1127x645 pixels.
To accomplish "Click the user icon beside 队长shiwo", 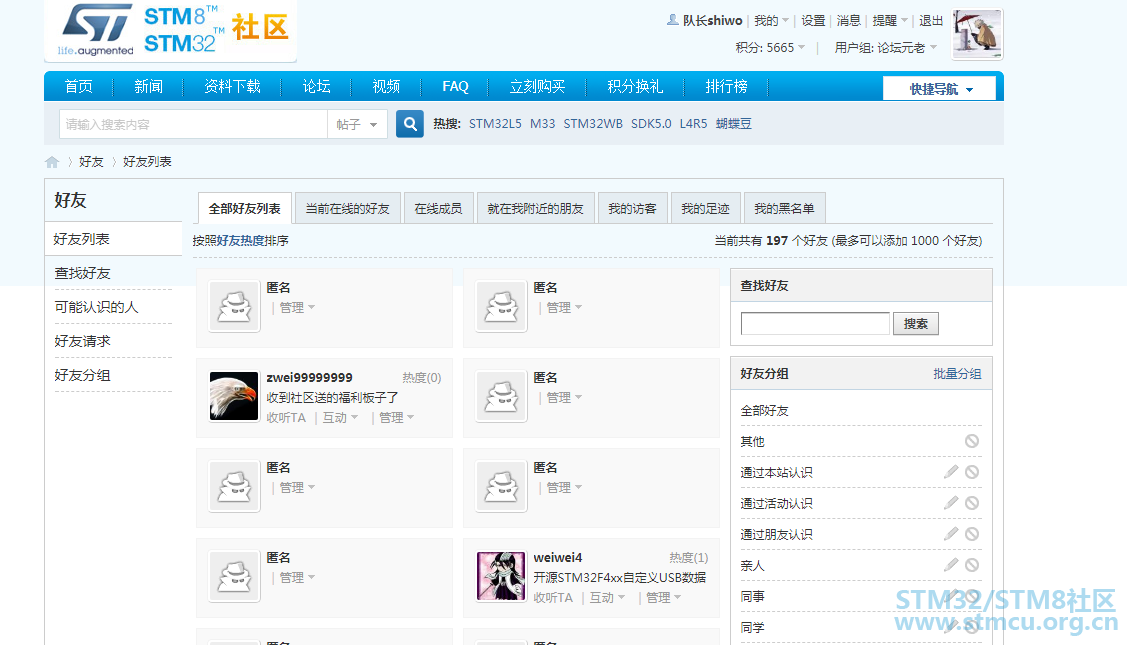I will (x=673, y=20).
